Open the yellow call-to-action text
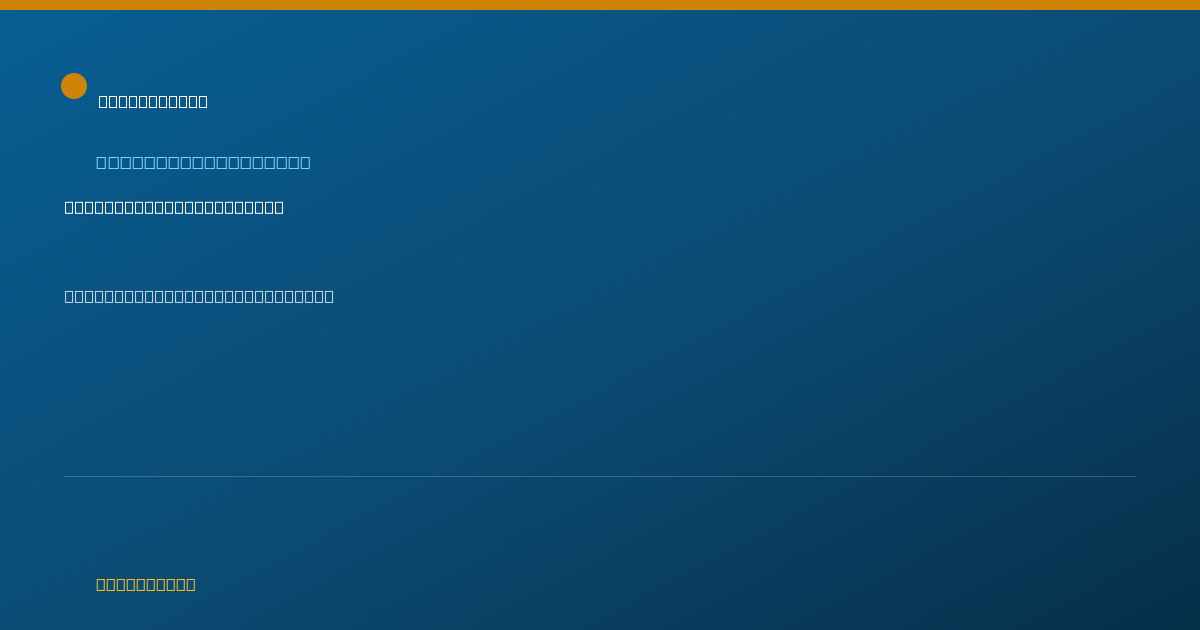The image size is (1200, 630). tap(146, 584)
